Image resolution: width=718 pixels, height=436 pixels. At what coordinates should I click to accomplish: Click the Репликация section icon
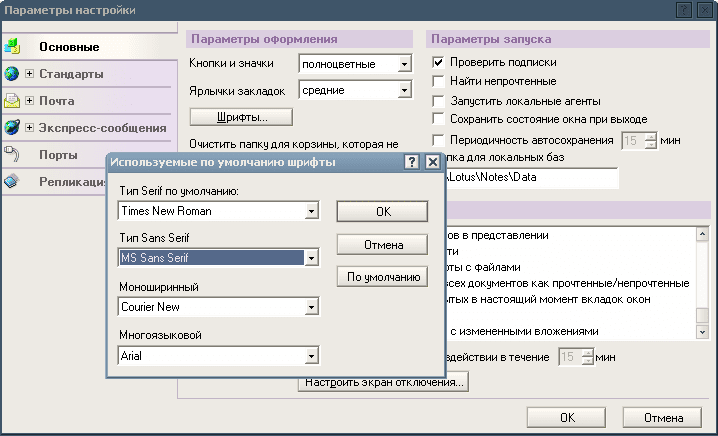(12, 181)
